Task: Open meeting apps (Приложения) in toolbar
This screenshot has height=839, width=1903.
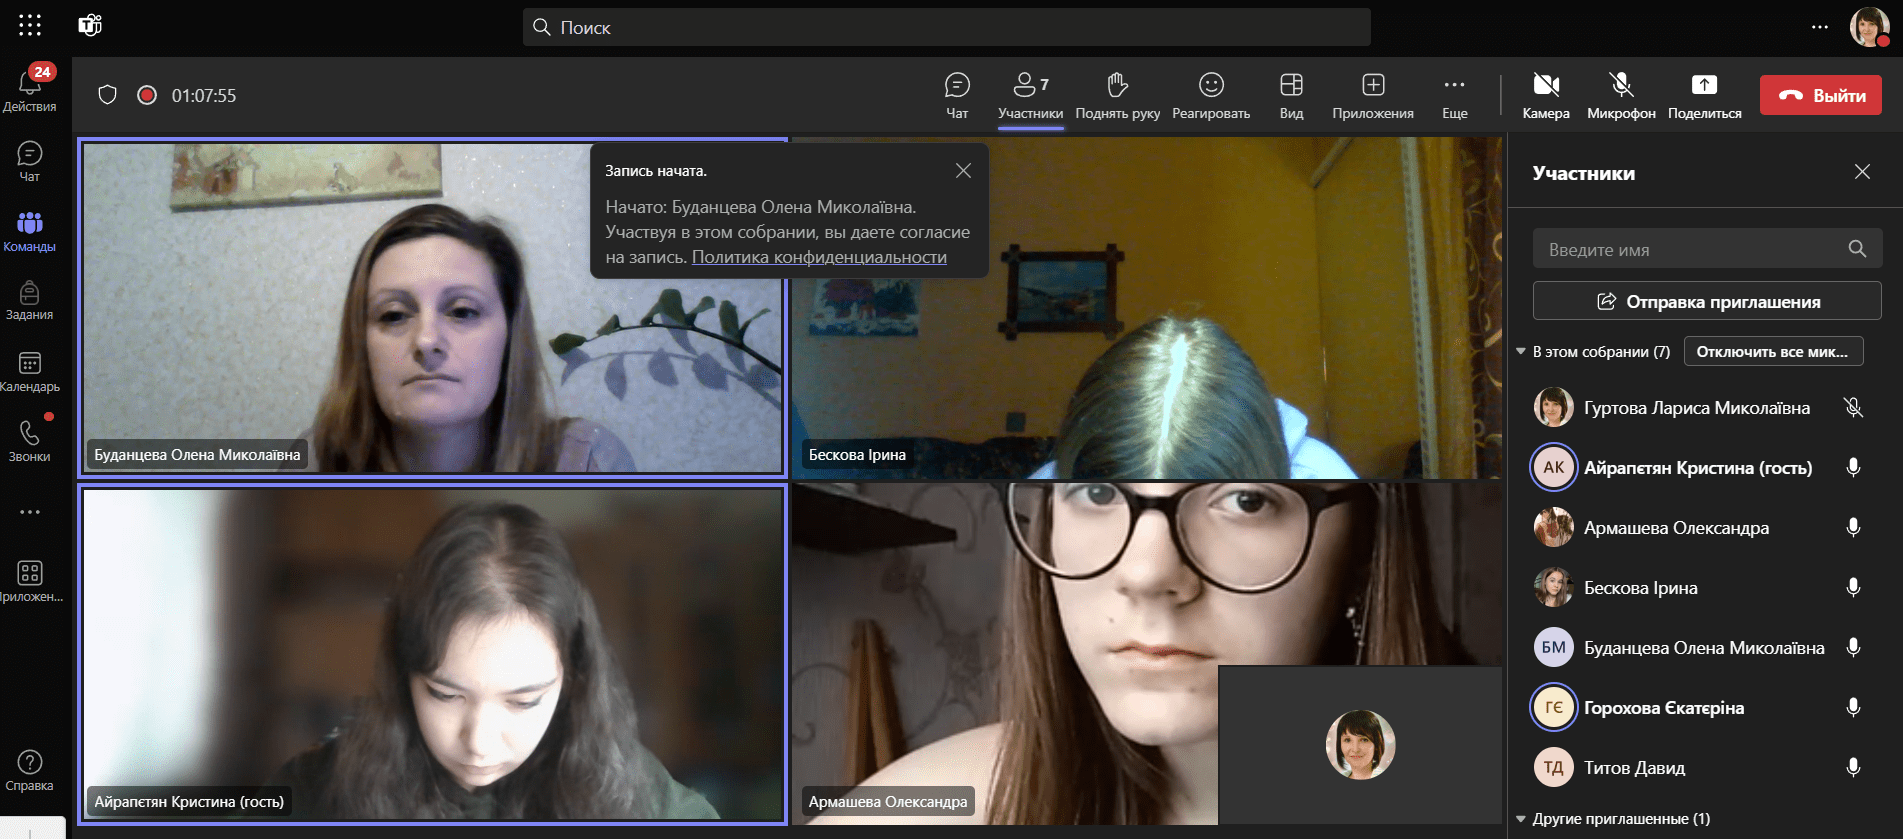Action: [1373, 96]
